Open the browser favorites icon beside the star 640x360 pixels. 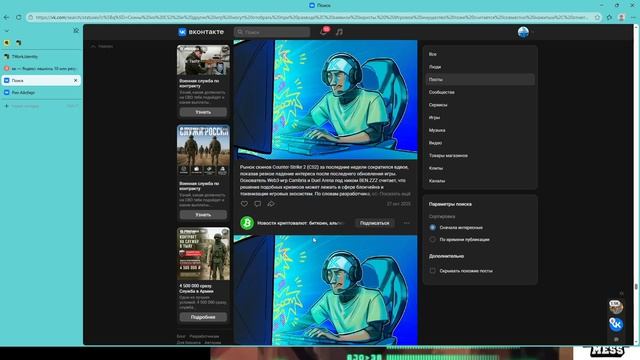coord(609,17)
